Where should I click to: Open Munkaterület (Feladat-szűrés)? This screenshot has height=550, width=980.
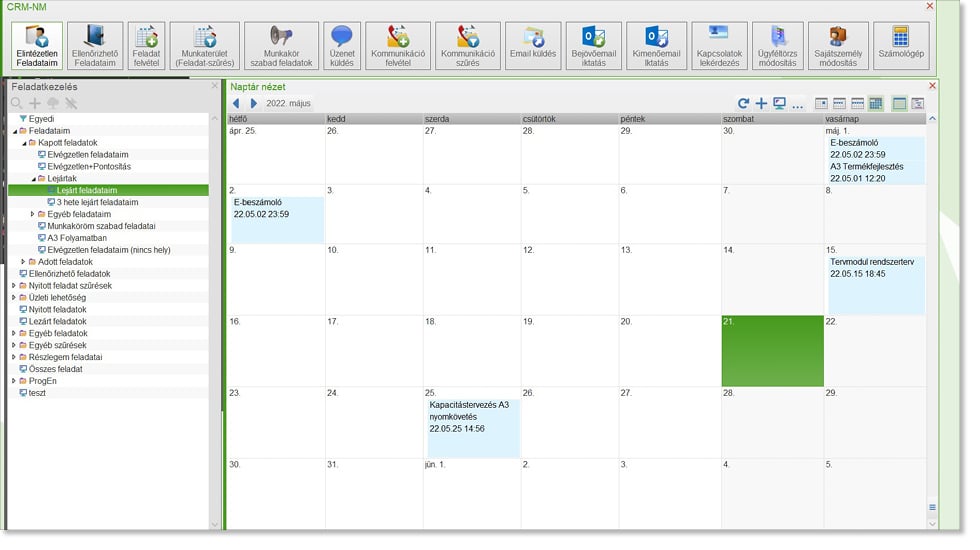204,46
